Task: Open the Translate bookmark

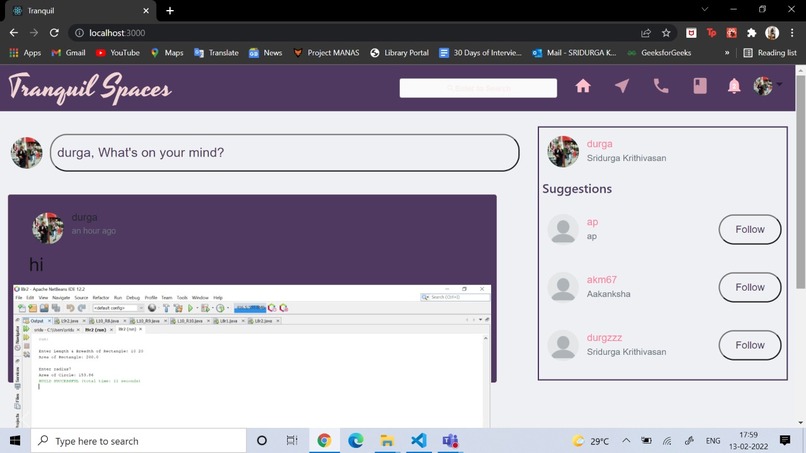Action: click(x=216, y=52)
